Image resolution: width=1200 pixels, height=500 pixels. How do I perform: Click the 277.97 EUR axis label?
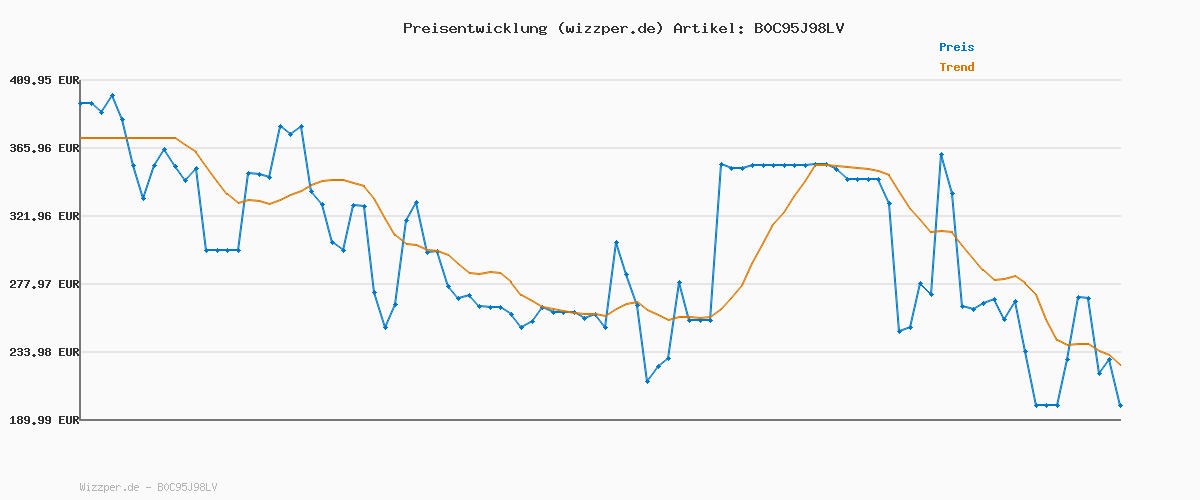click(x=44, y=284)
